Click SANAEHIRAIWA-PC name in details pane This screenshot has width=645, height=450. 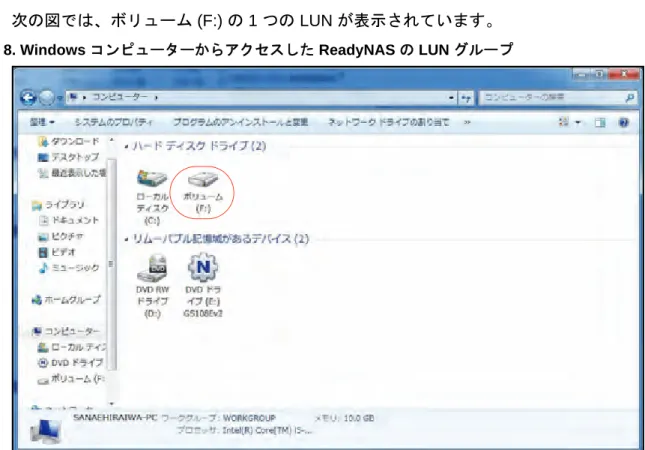115,418
